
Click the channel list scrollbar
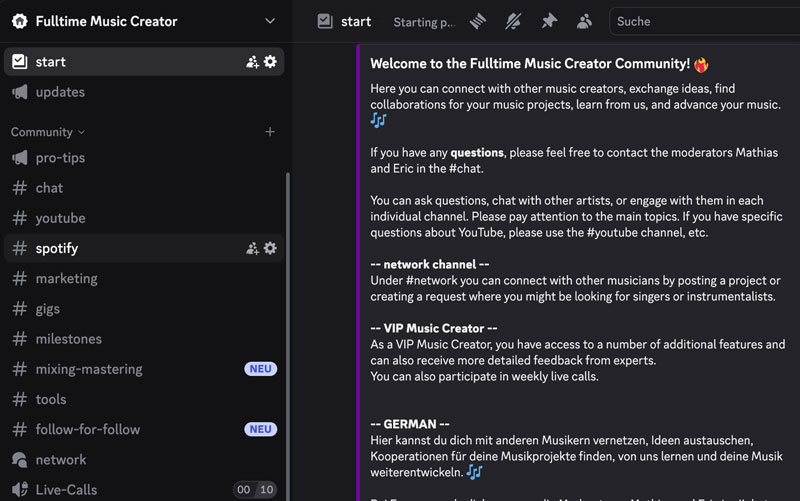(288, 330)
